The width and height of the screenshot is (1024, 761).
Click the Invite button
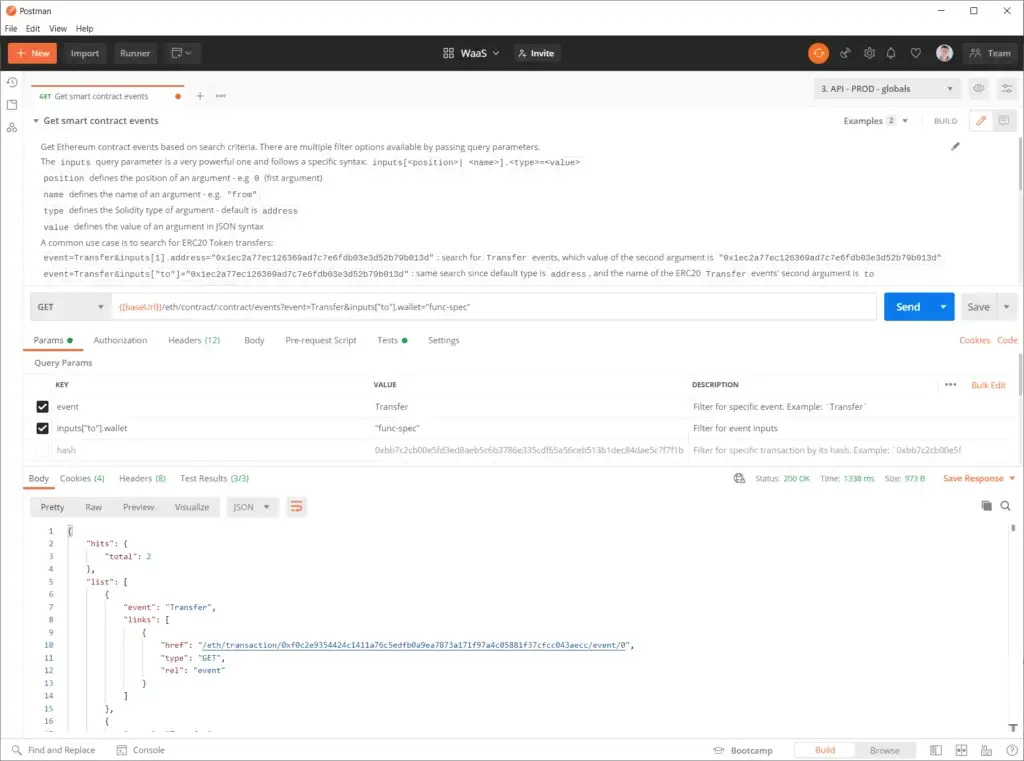(x=536, y=54)
